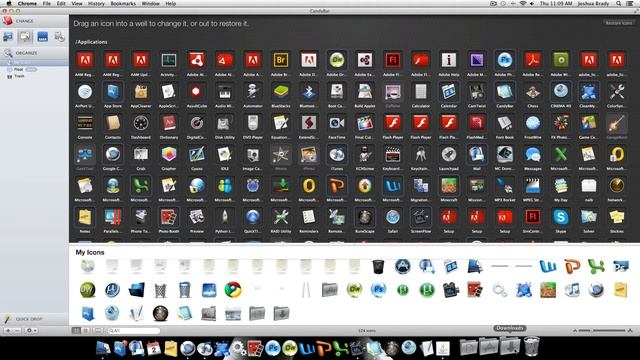Pick the download folder icon in My Icons
Image resolution: width=640 pixels, height=360 pixels.
pyautogui.click(x=281, y=313)
